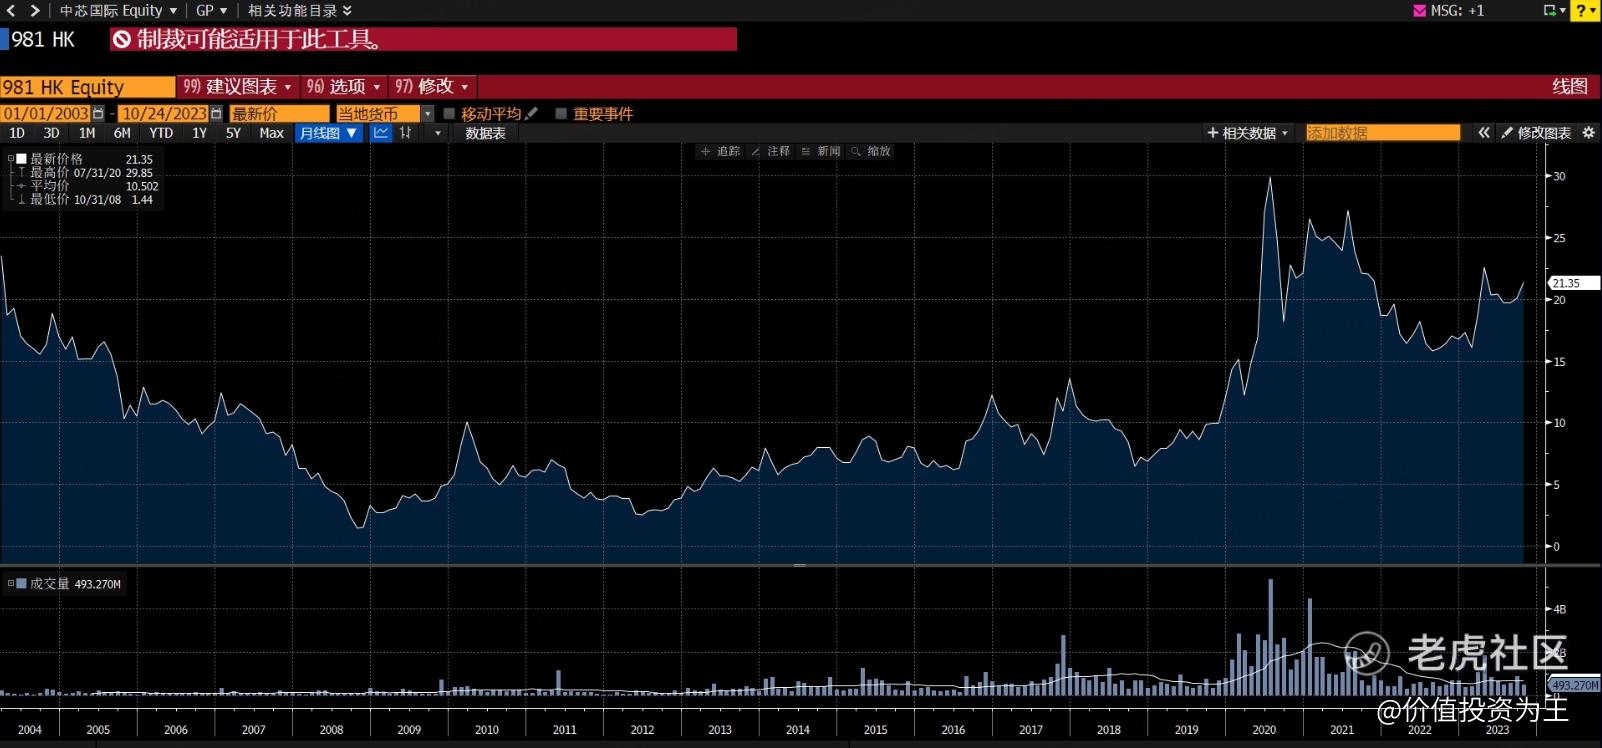
Task: Open the 相关数据 related data dropdown
Action: (1249, 133)
